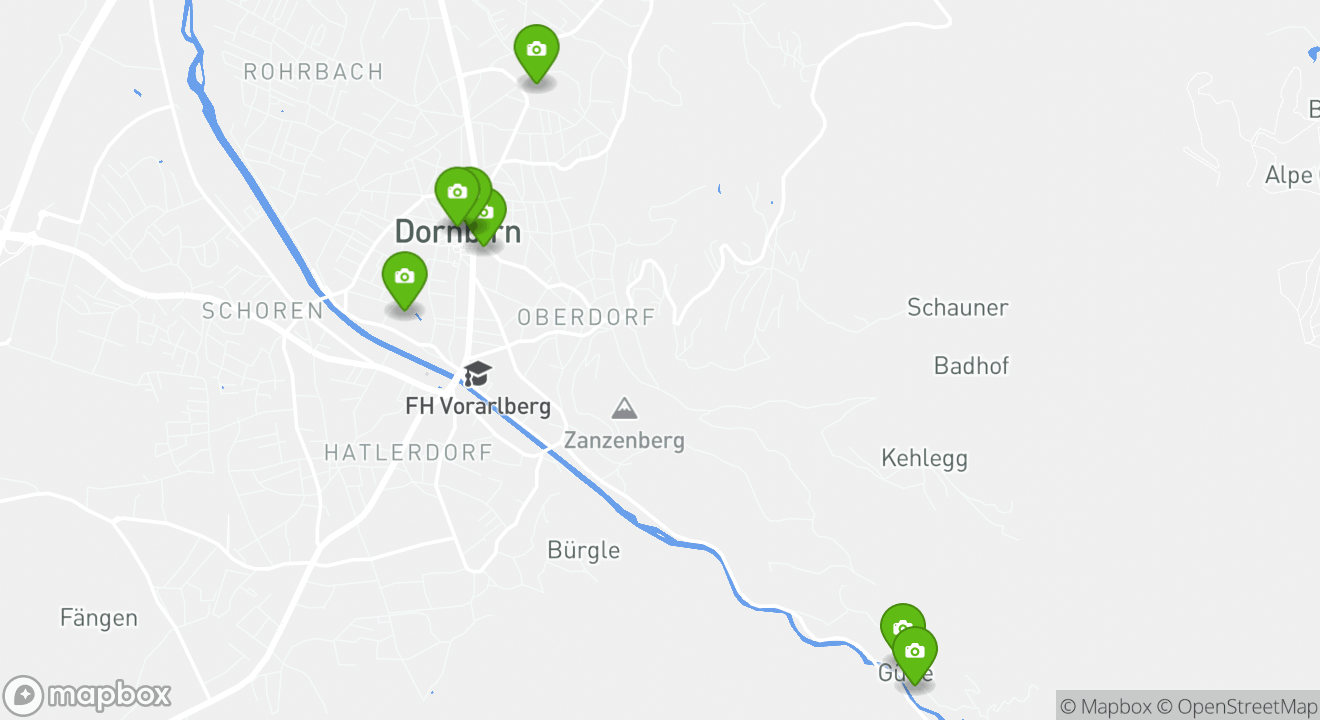Click the Kehlegg place label

point(924,459)
